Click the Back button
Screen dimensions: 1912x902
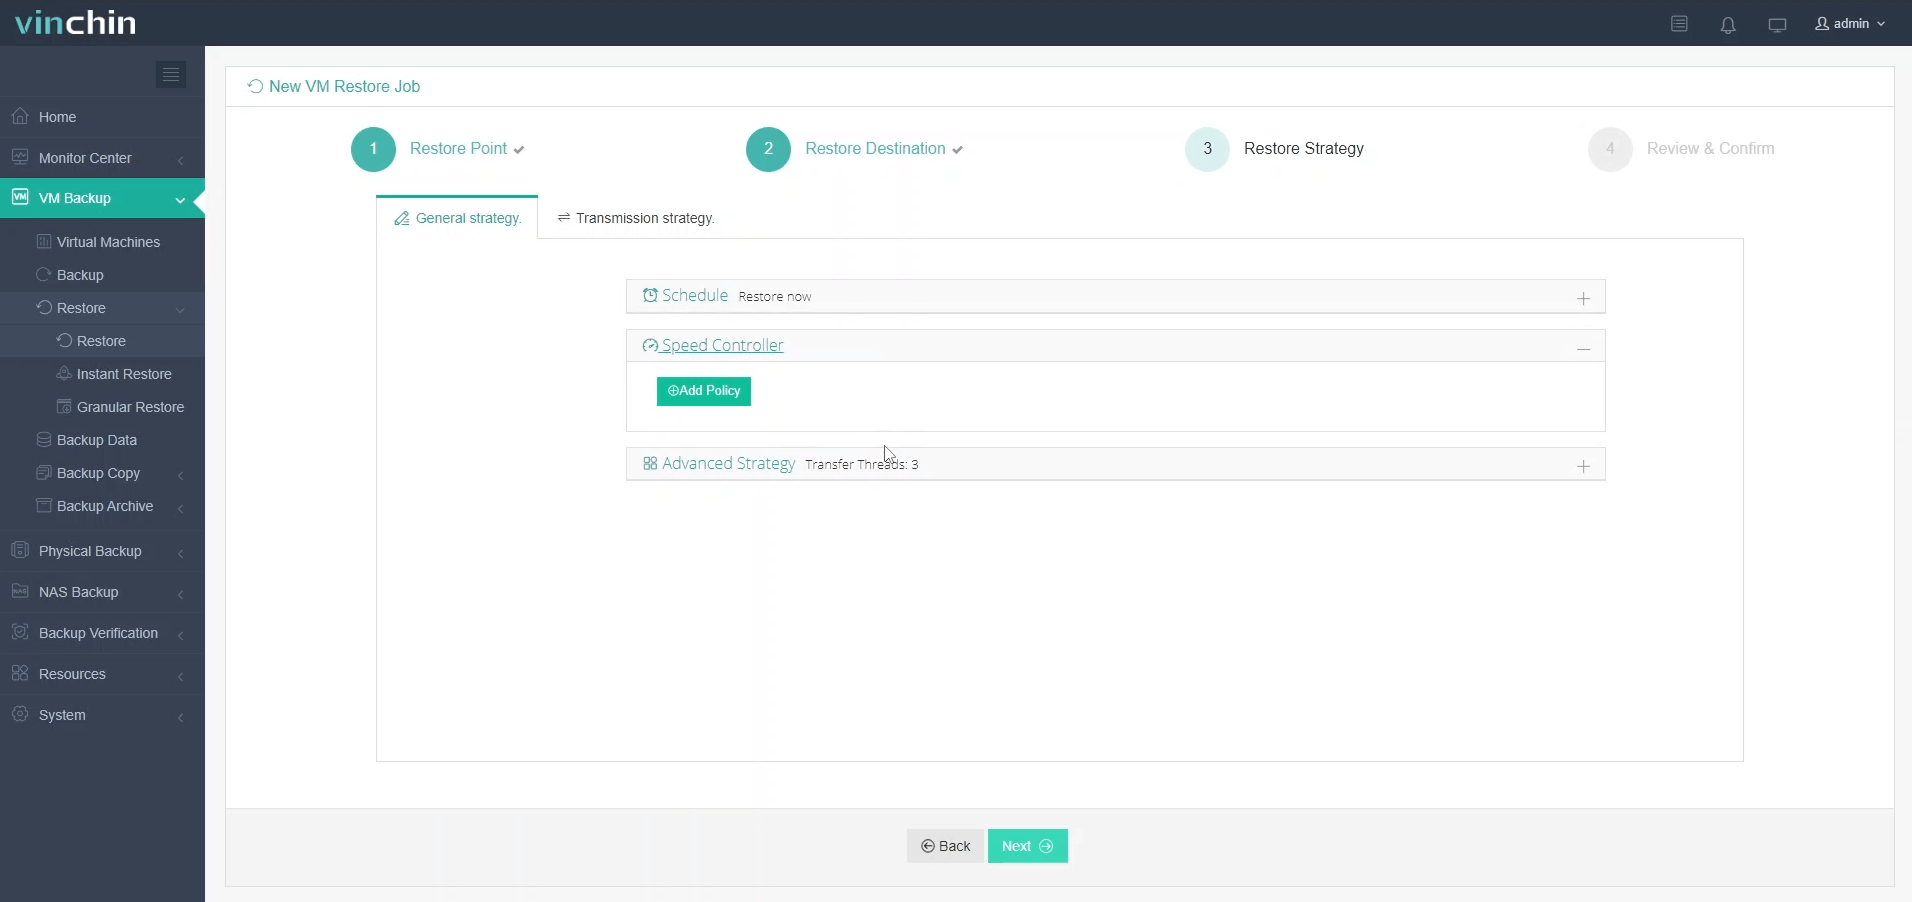[x=945, y=846]
